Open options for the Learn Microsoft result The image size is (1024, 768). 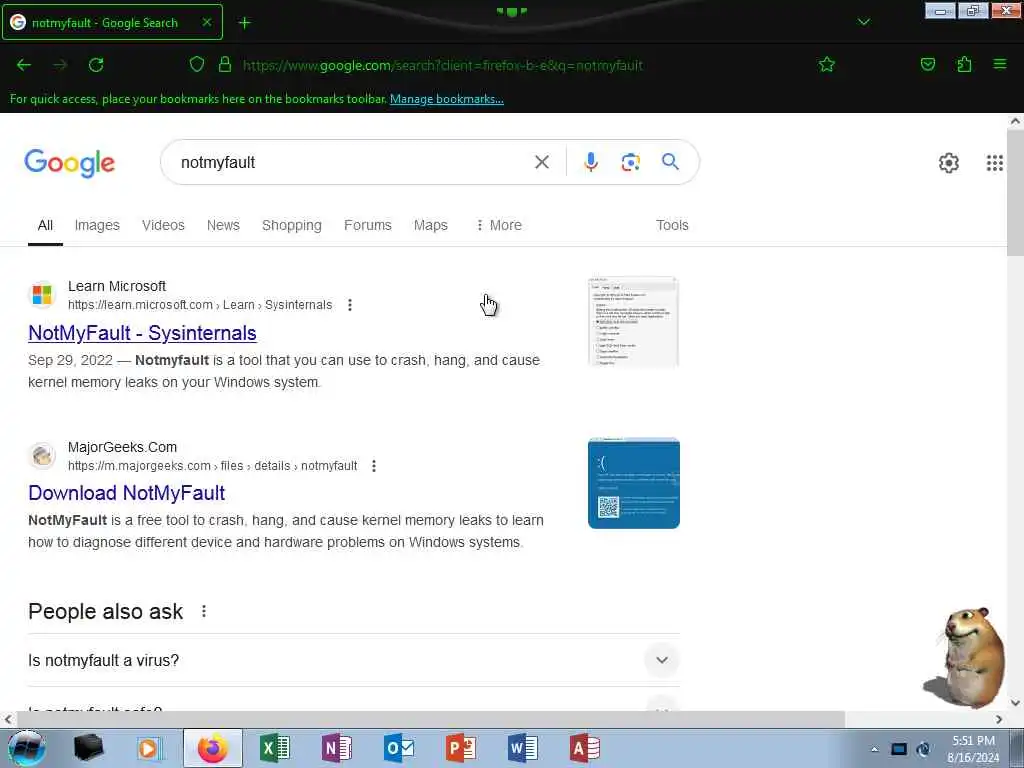pyautogui.click(x=350, y=305)
